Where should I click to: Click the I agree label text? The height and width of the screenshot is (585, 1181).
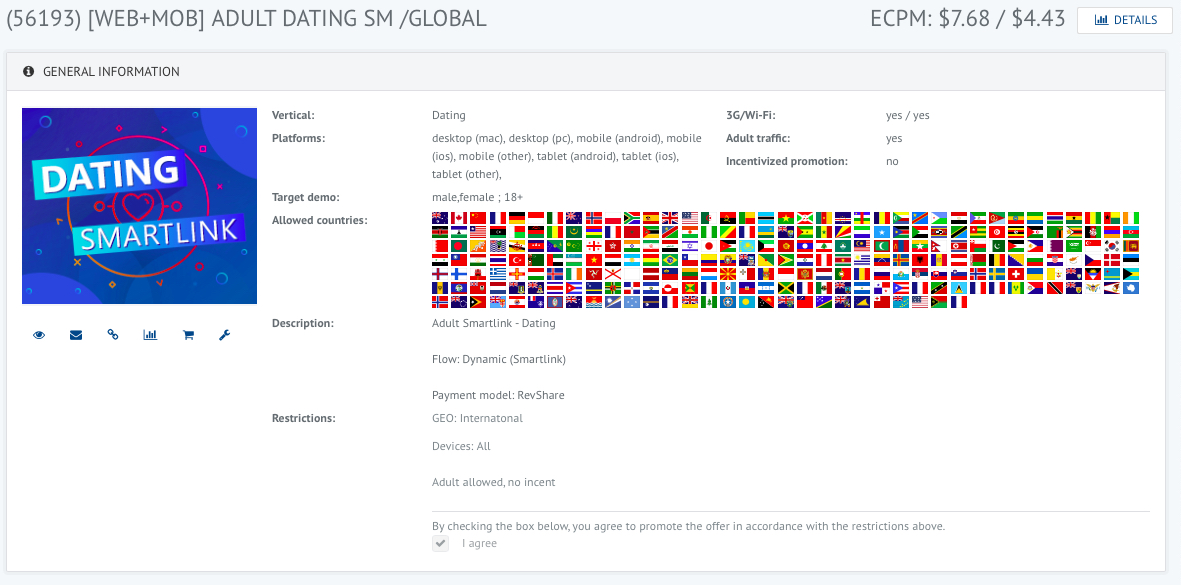coord(479,543)
